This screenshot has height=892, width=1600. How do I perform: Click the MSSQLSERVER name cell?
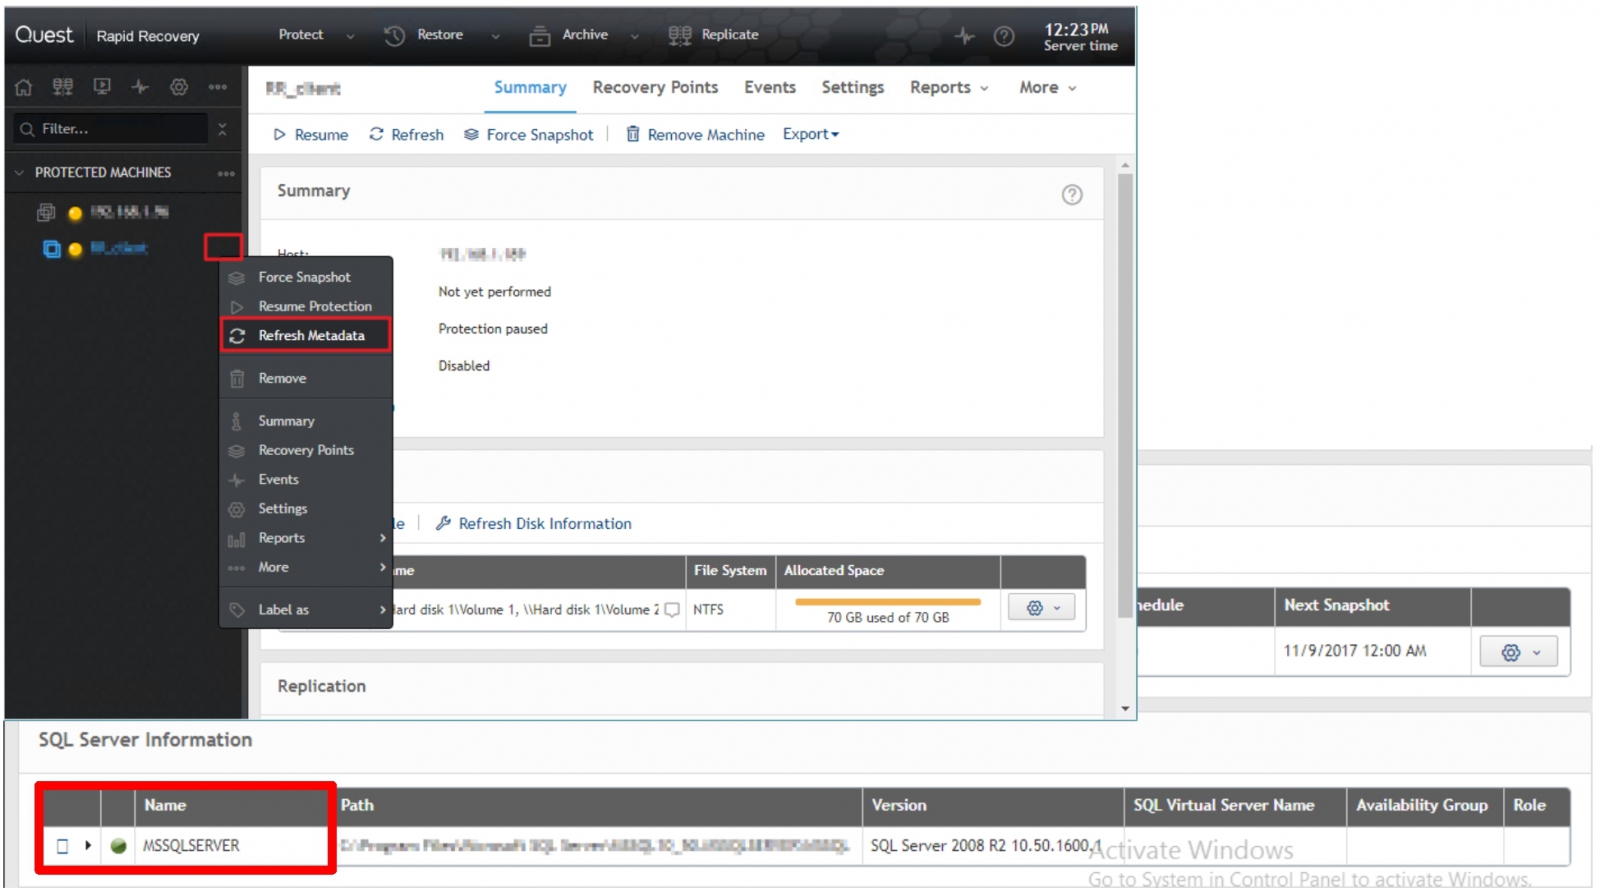click(191, 846)
